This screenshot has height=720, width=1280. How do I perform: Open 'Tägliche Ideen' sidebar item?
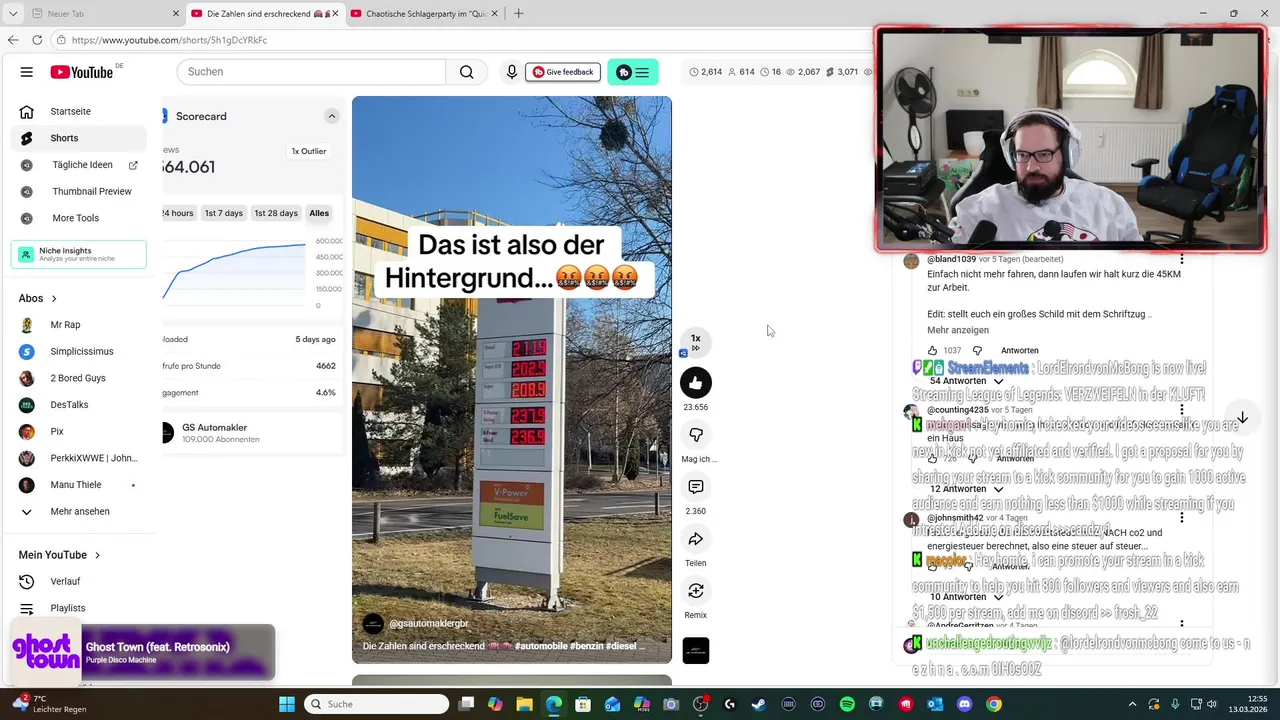click(x=81, y=165)
